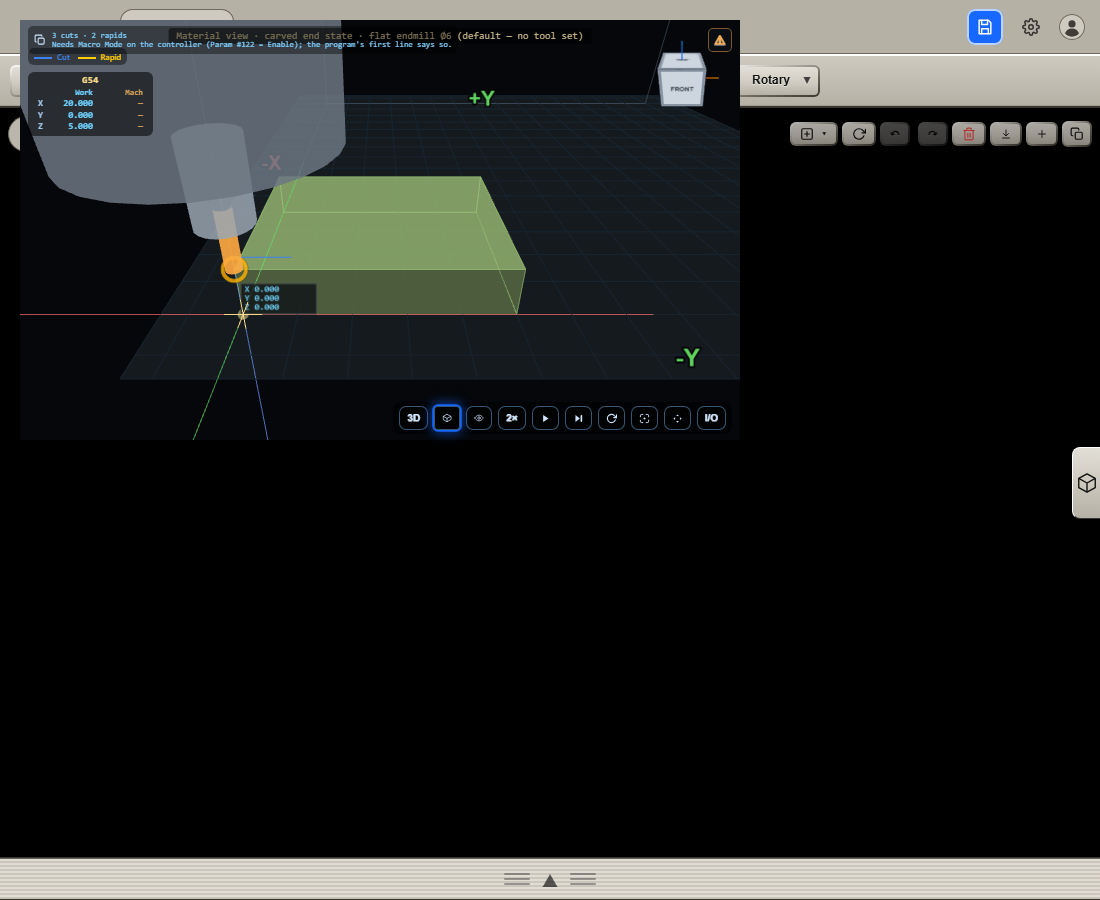Switch the viewport to 3D view
This screenshot has width=1100, height=900.
413,418
